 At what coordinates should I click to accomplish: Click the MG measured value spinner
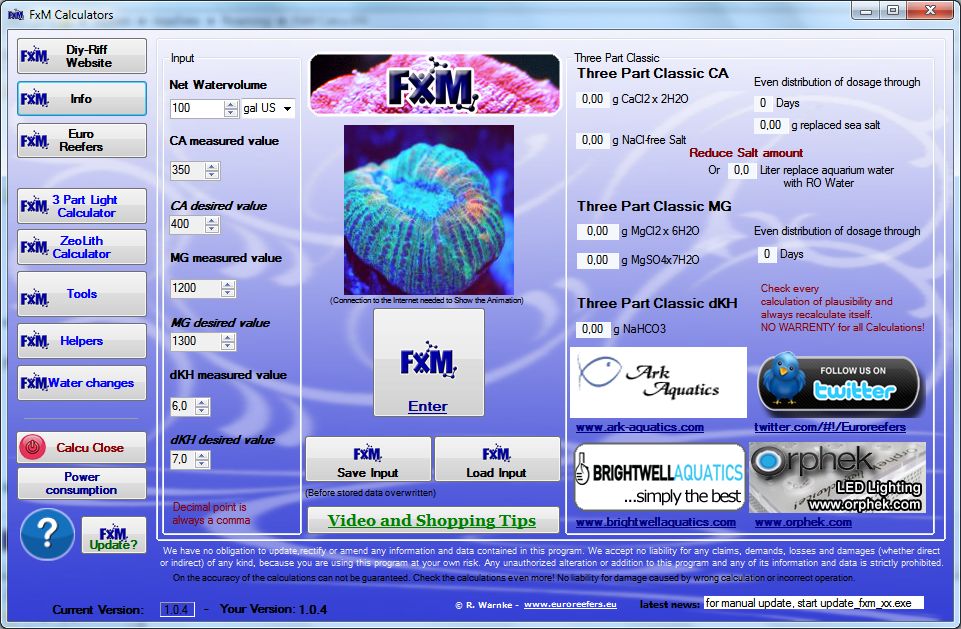[x=228, y=289]
